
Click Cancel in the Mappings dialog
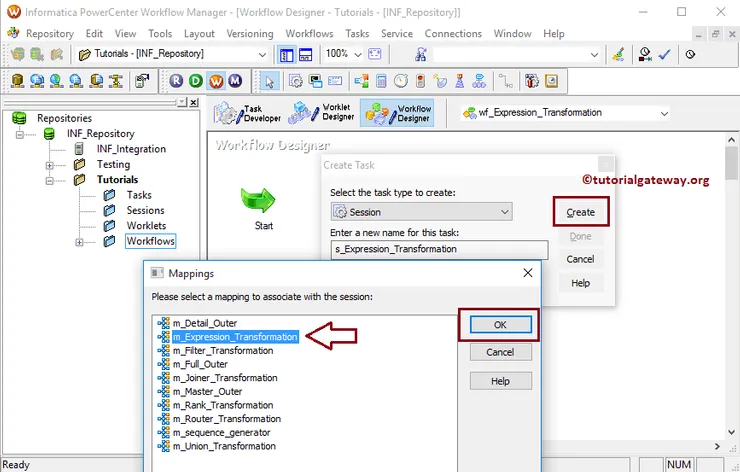[500, 352]
